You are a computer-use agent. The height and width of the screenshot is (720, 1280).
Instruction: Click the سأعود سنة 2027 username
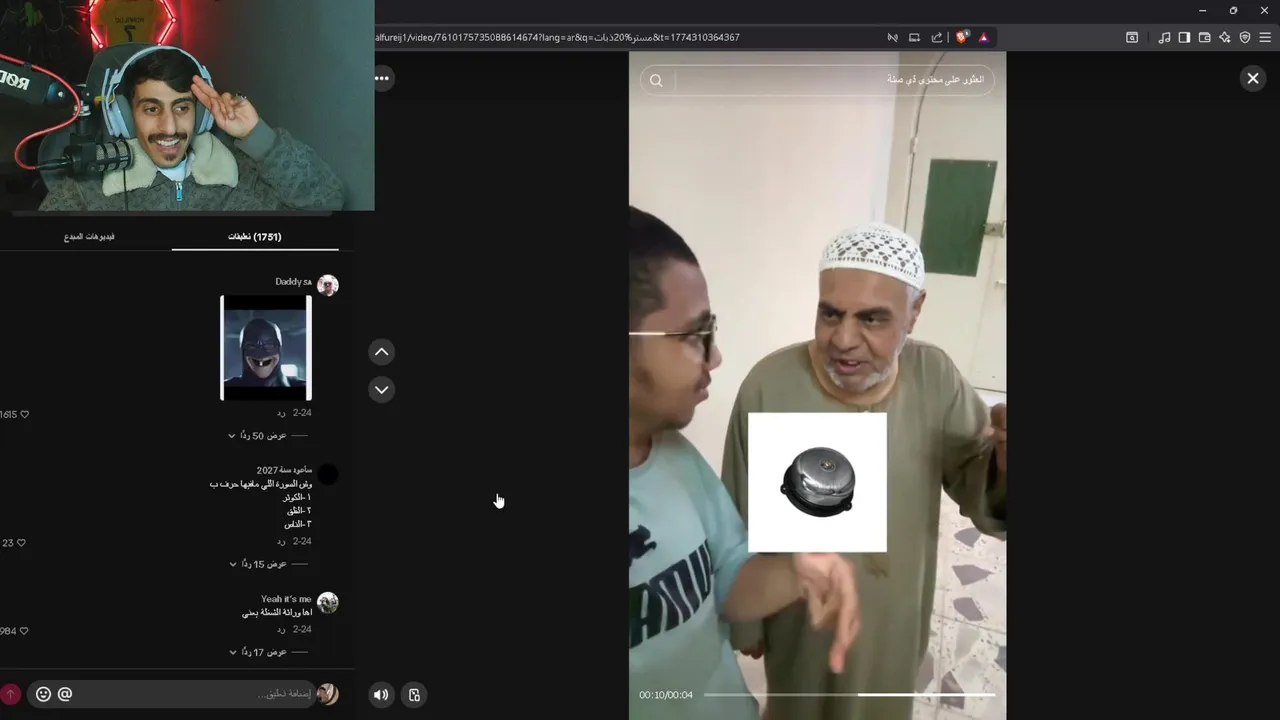tap(284, 470)
